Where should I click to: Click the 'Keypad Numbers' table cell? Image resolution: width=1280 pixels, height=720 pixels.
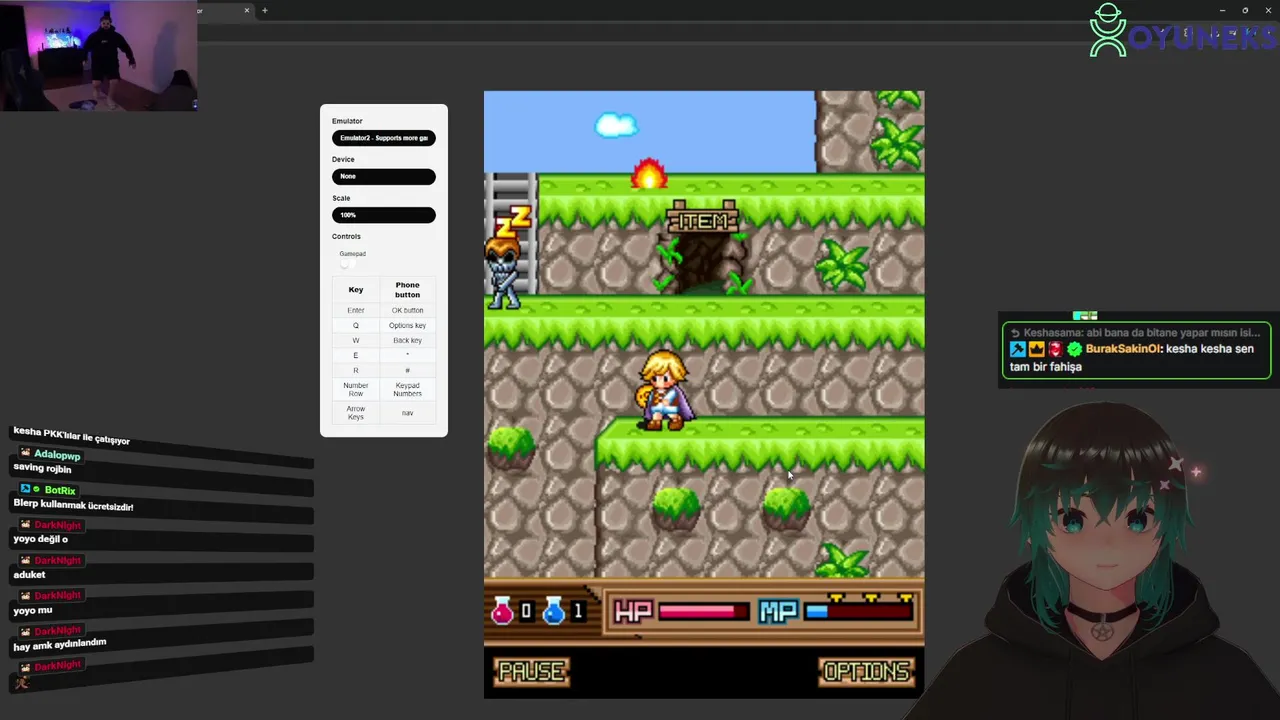(x=407, y=389)
